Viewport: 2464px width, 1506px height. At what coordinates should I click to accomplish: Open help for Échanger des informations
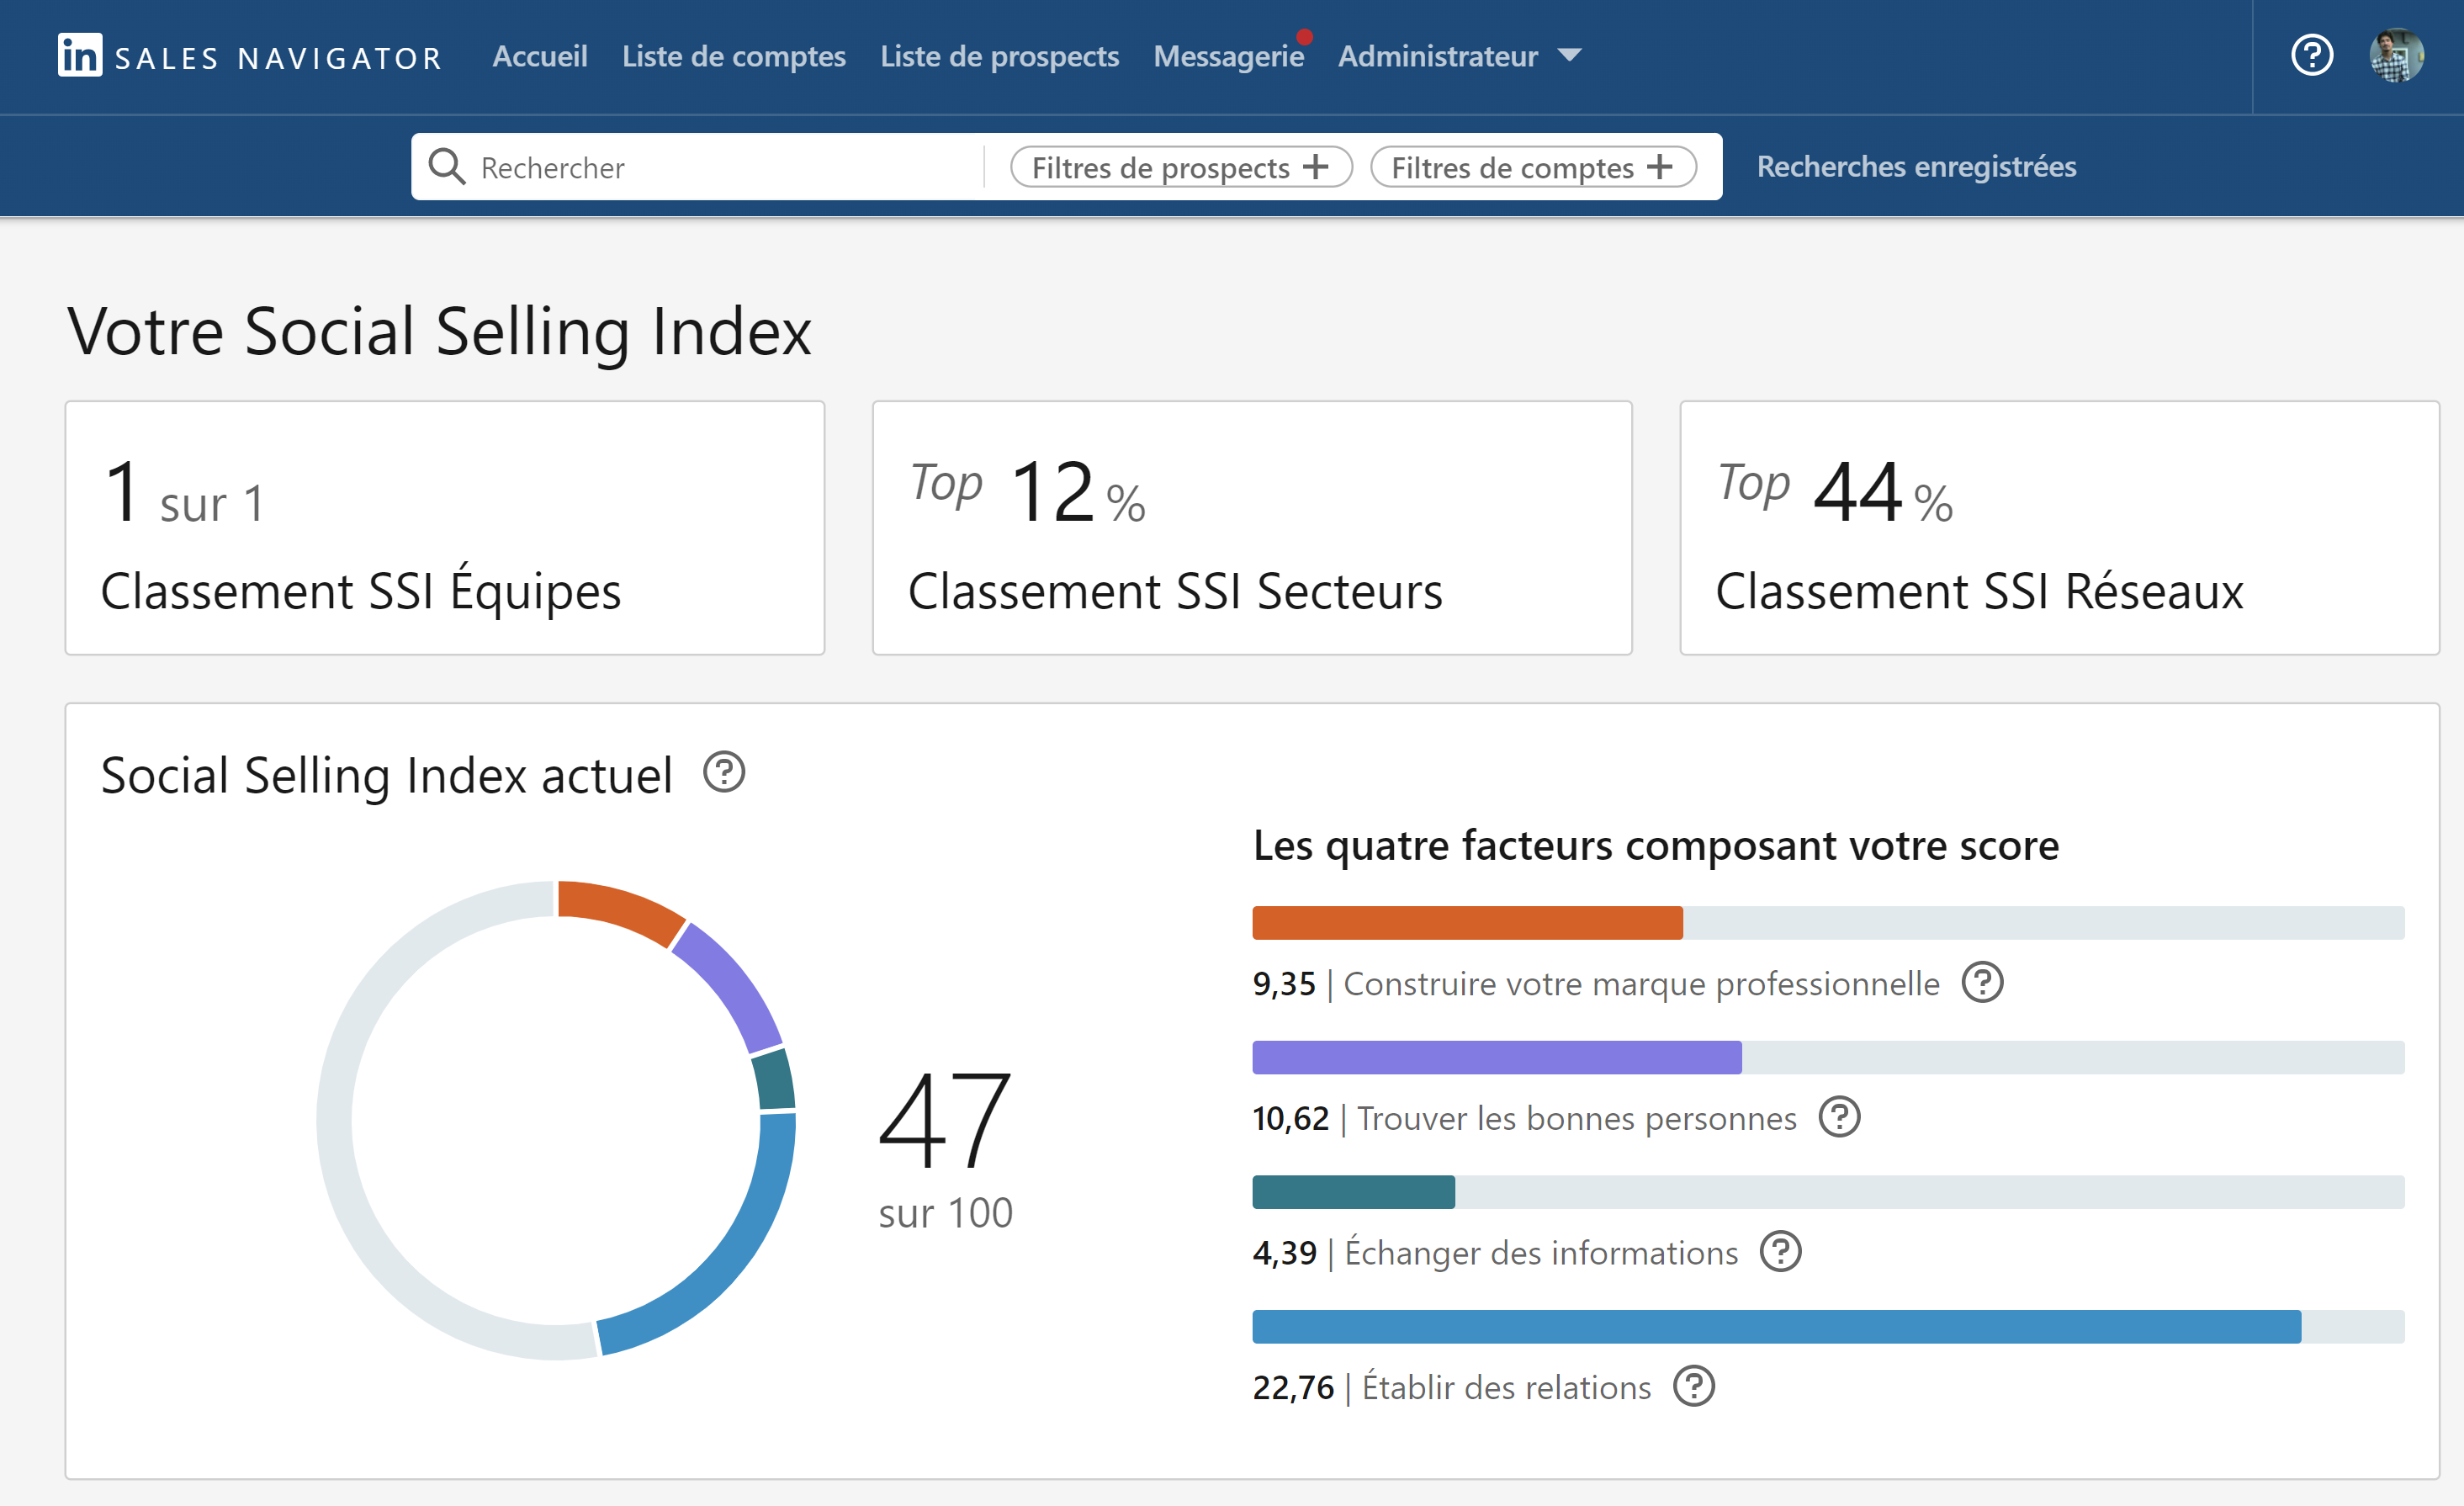[x=1780, y=1252]
